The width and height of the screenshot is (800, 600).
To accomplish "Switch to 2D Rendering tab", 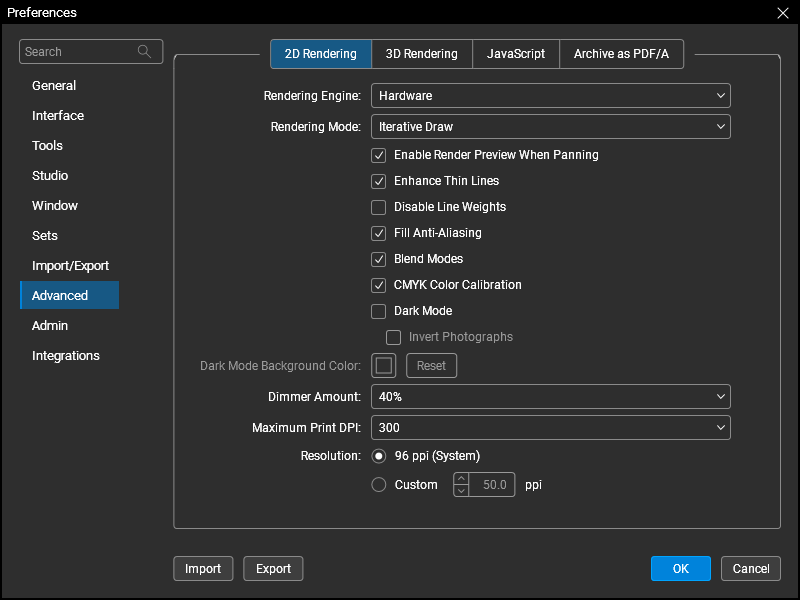I will click(x=320, y=54).
